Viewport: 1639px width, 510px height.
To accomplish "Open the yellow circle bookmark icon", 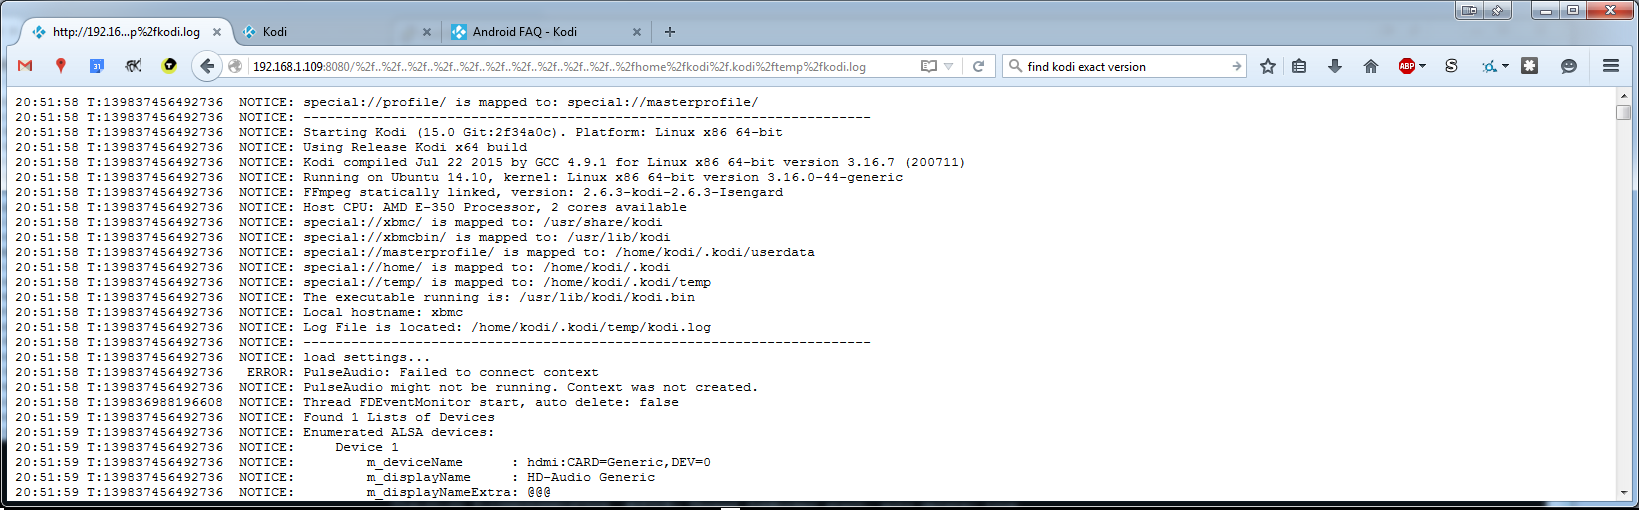I will point(169,65).
